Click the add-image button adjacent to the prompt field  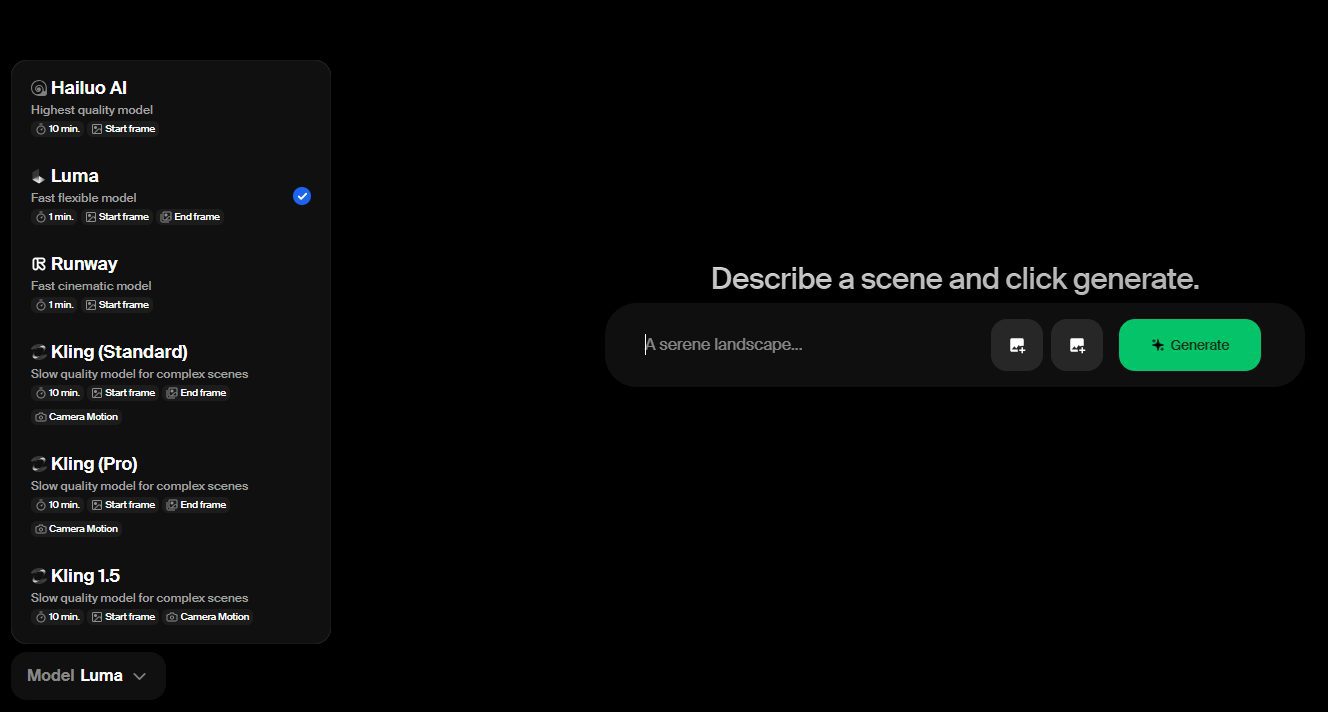(1017, 345)
